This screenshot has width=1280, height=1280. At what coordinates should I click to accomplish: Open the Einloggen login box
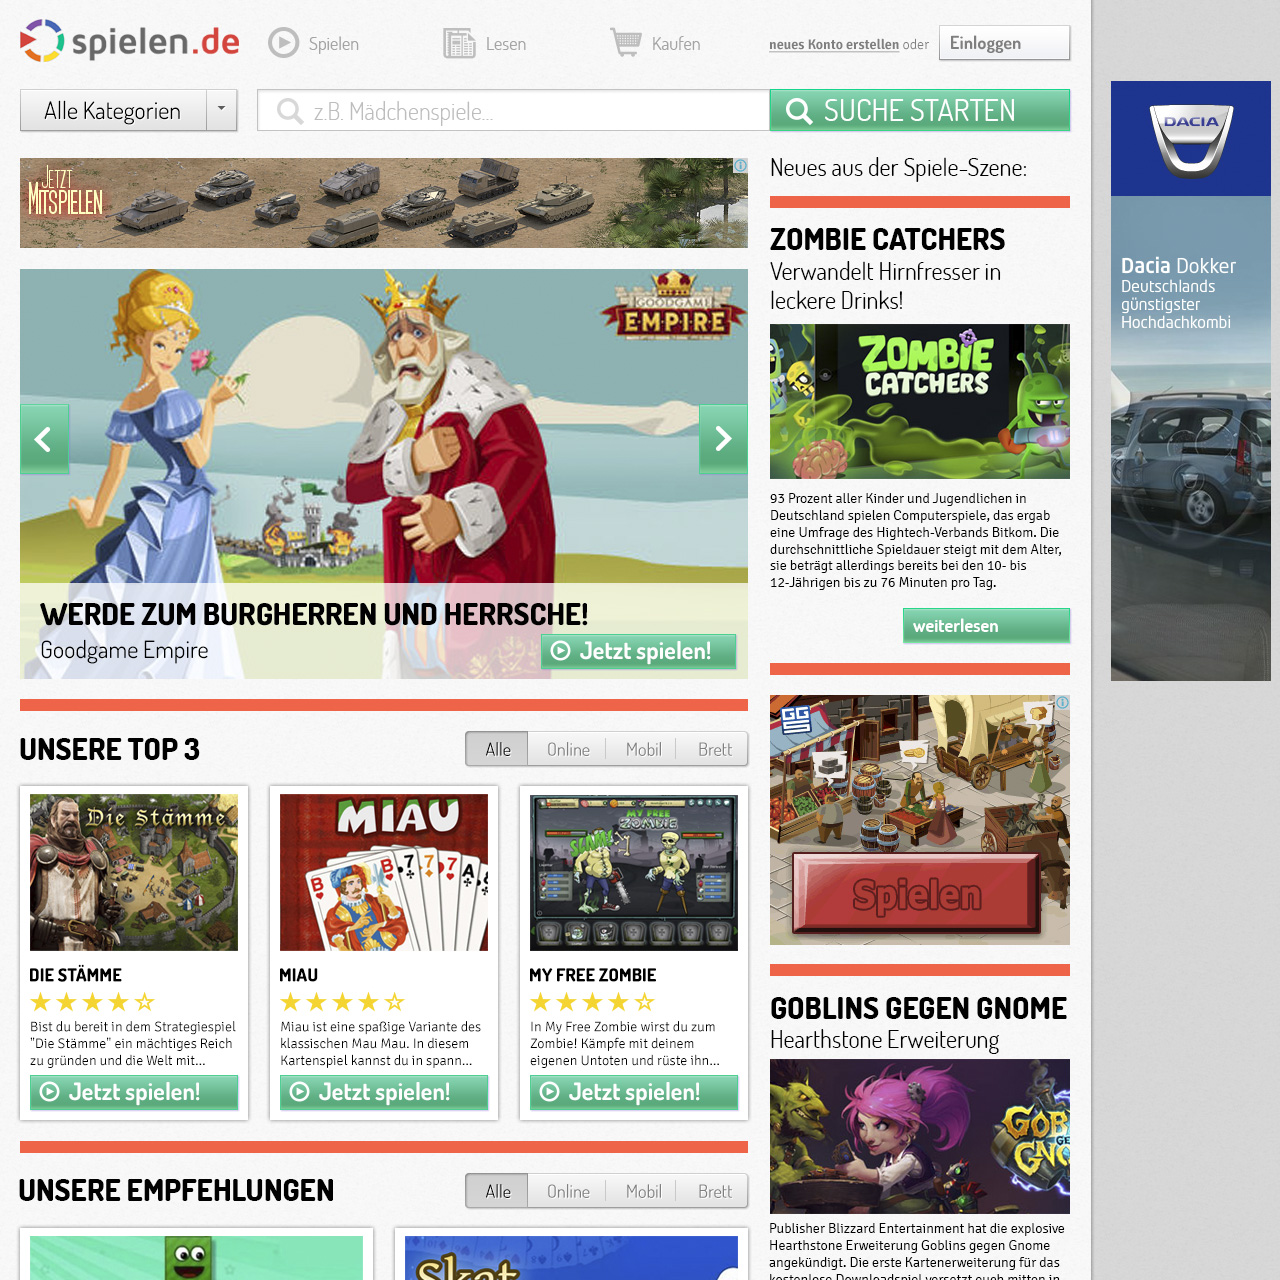1003,43
